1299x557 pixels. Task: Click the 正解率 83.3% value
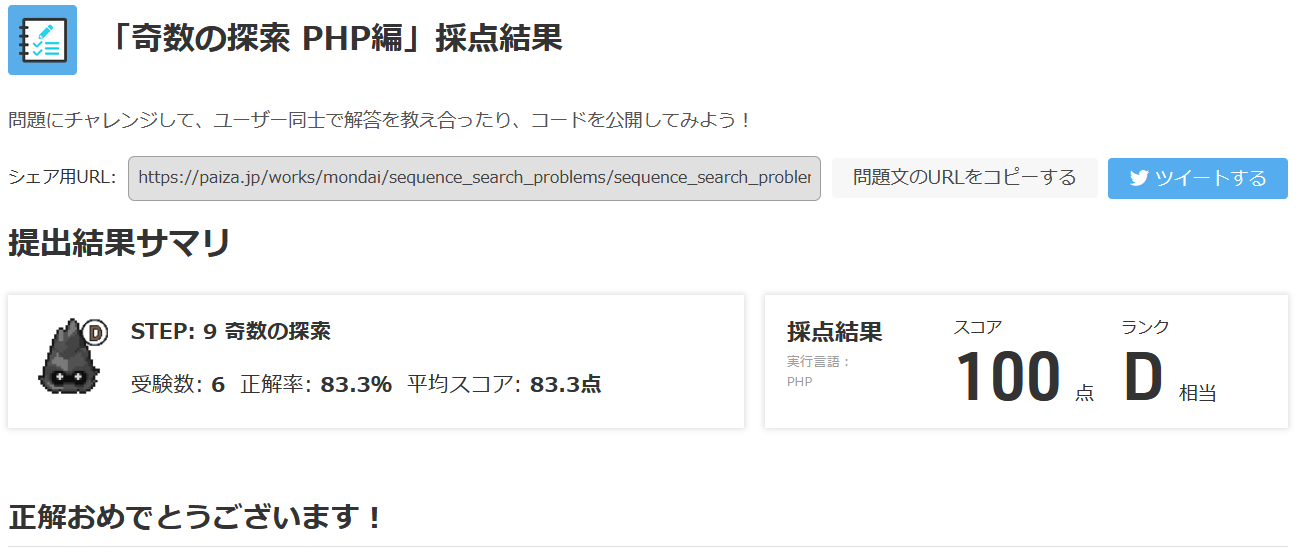tap(355, 384)
